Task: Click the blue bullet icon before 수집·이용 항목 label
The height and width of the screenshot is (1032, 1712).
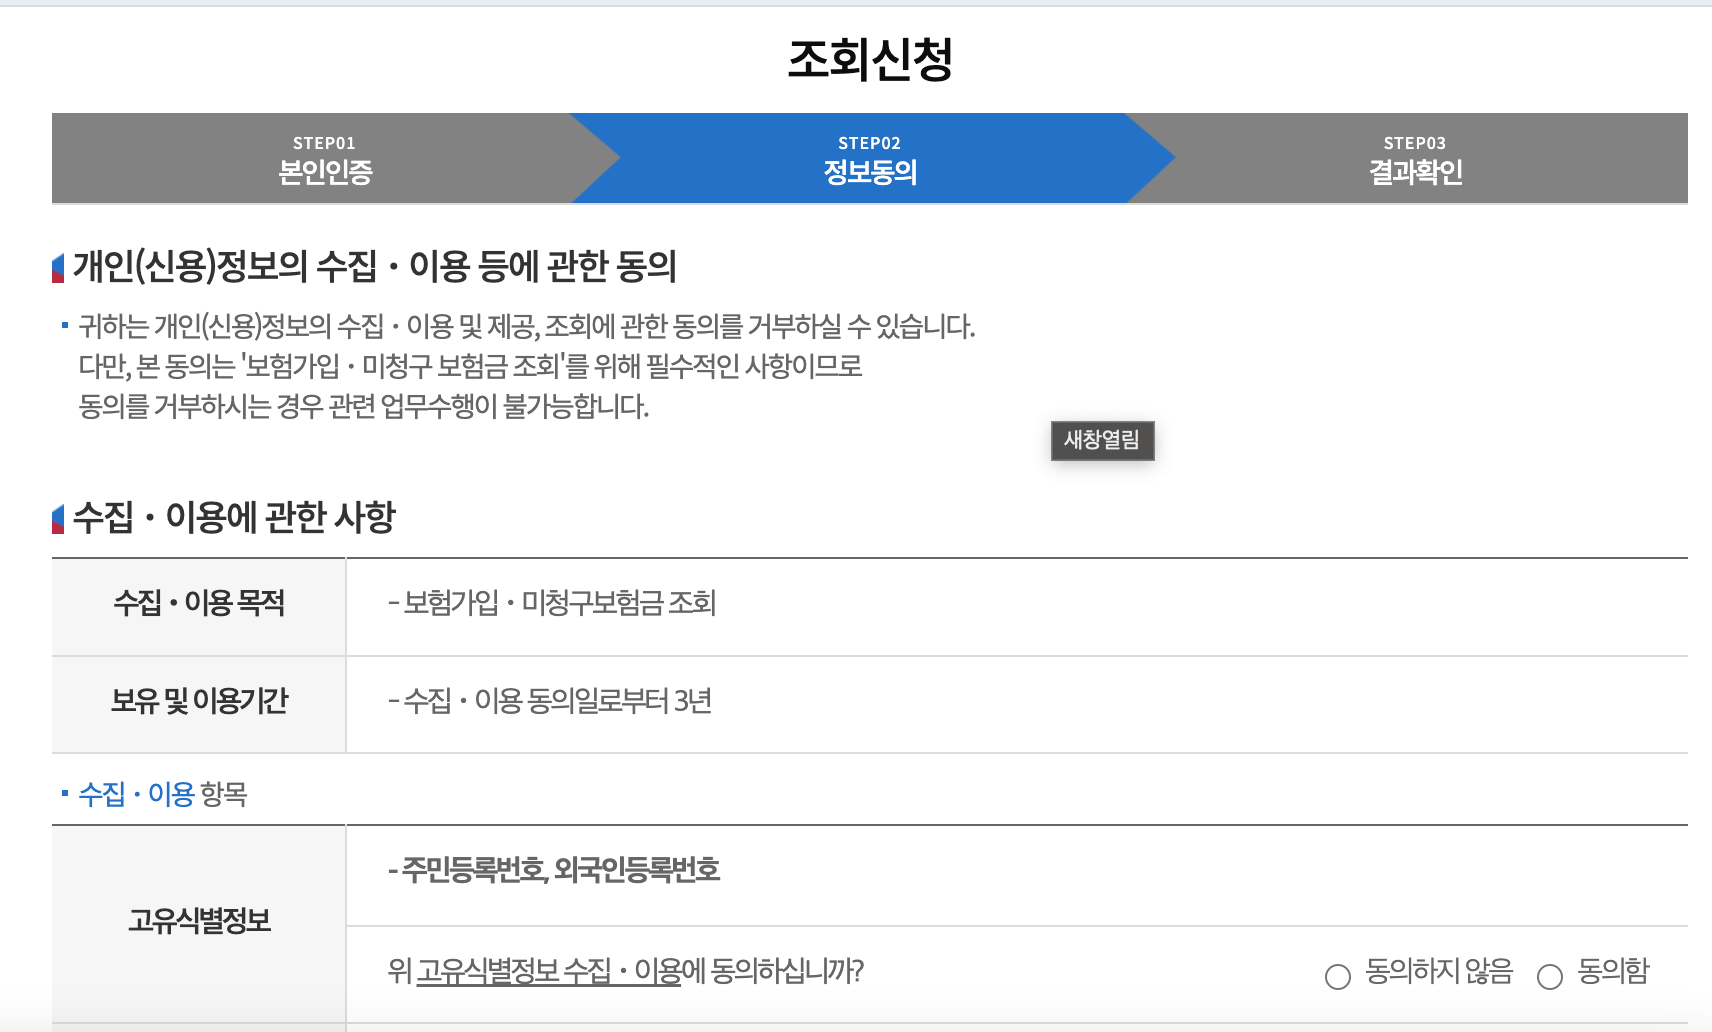Action: pos(62,796)
